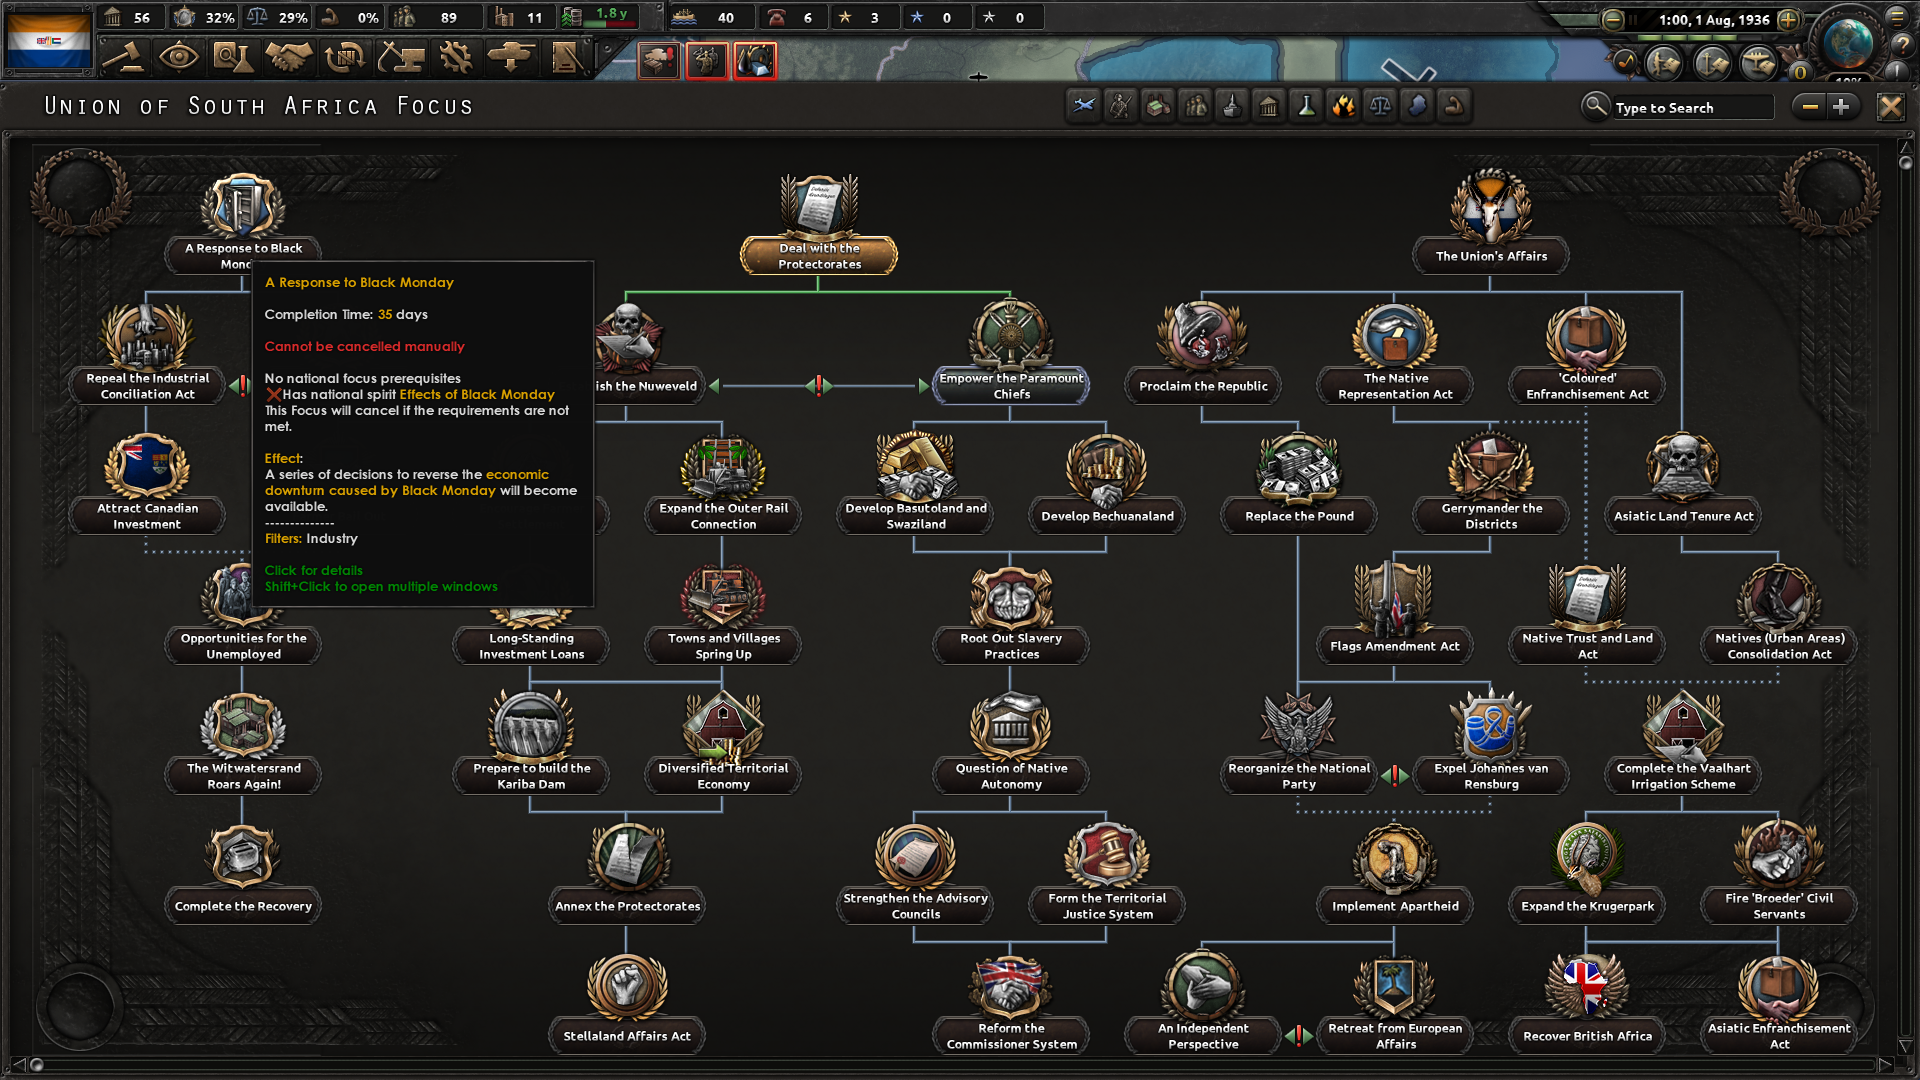Viewport: 1920px width, 1080px height.
Task: Toggle the balance scales focus filter
Action: tap(1380, 105)
